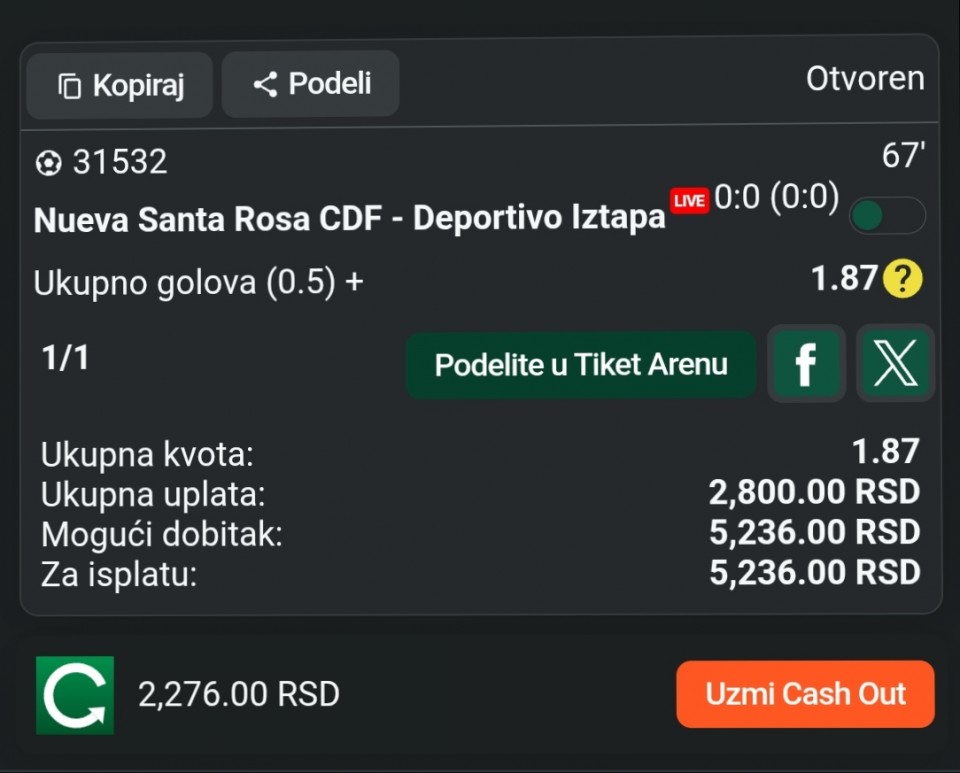Click the red LIVE badge
The image size is (960, 773).
[x=689, y=201]
